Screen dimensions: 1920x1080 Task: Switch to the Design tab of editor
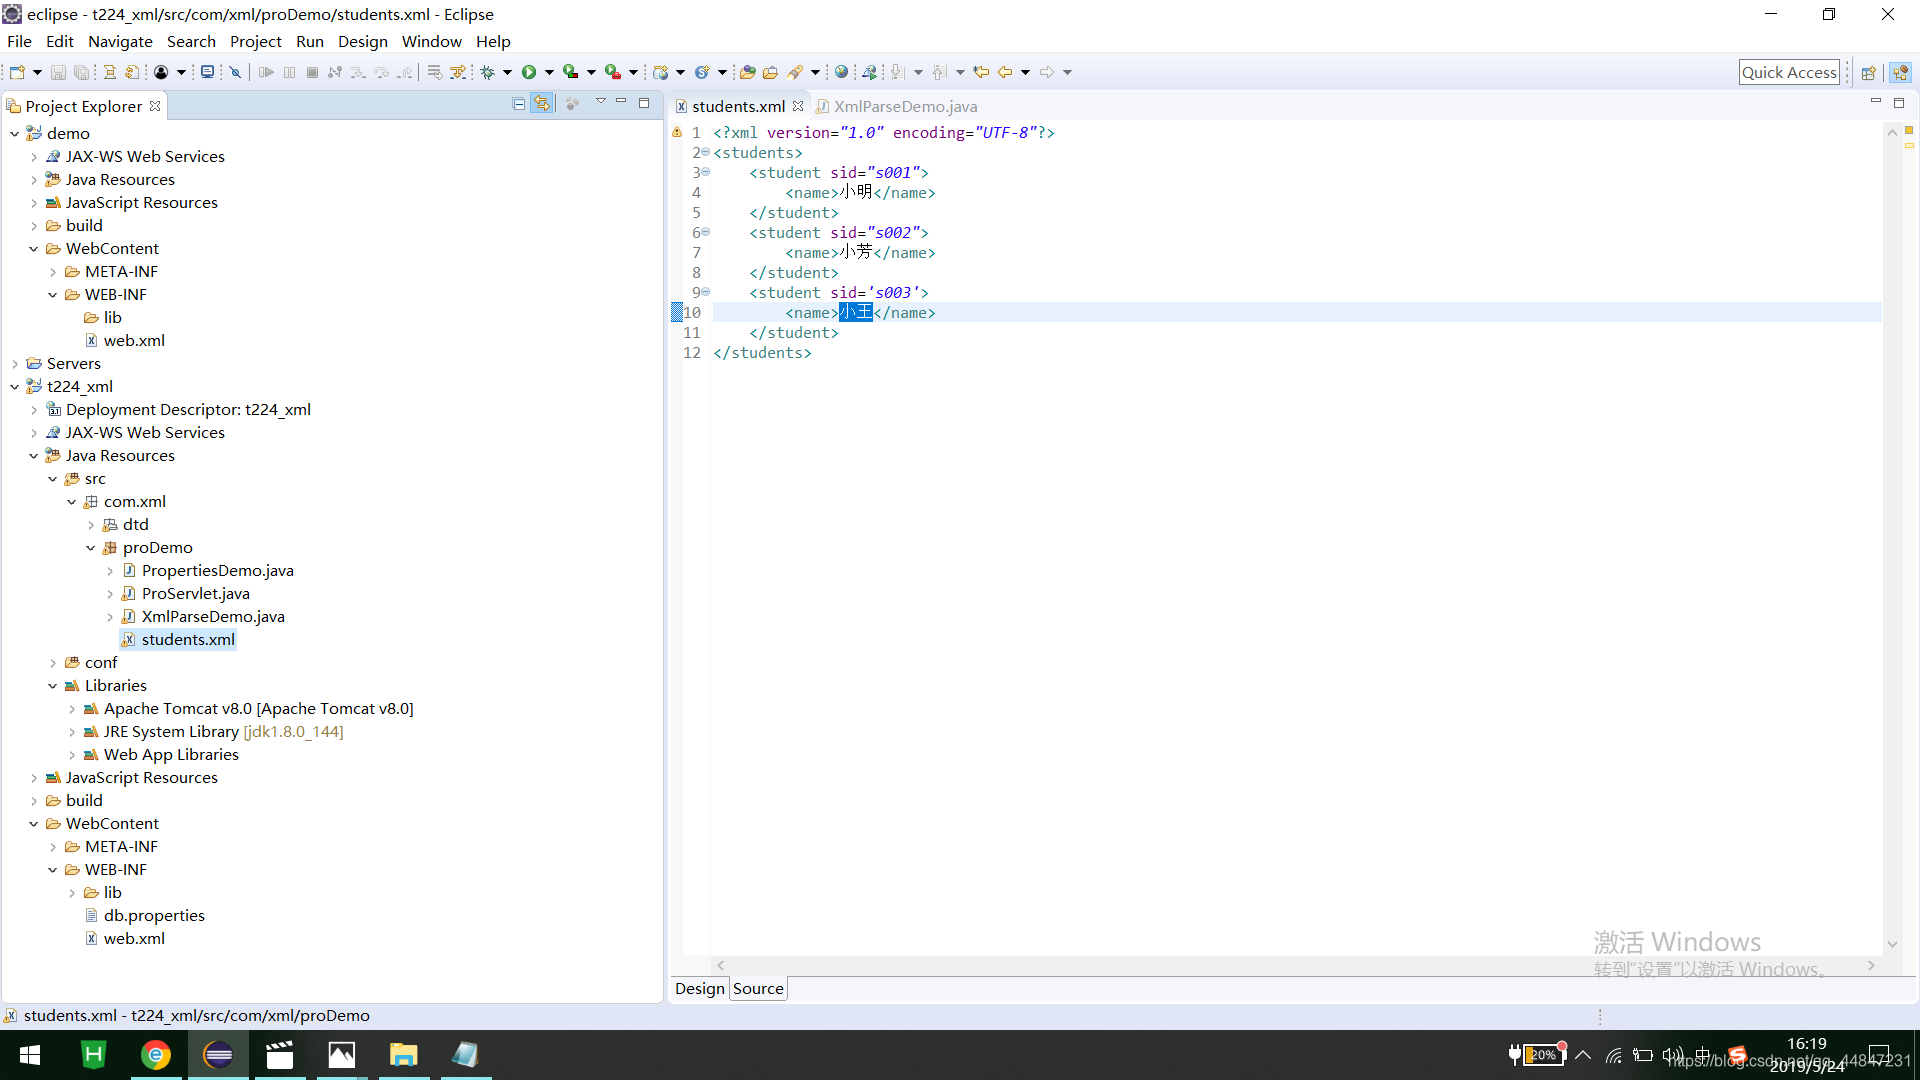699,989
